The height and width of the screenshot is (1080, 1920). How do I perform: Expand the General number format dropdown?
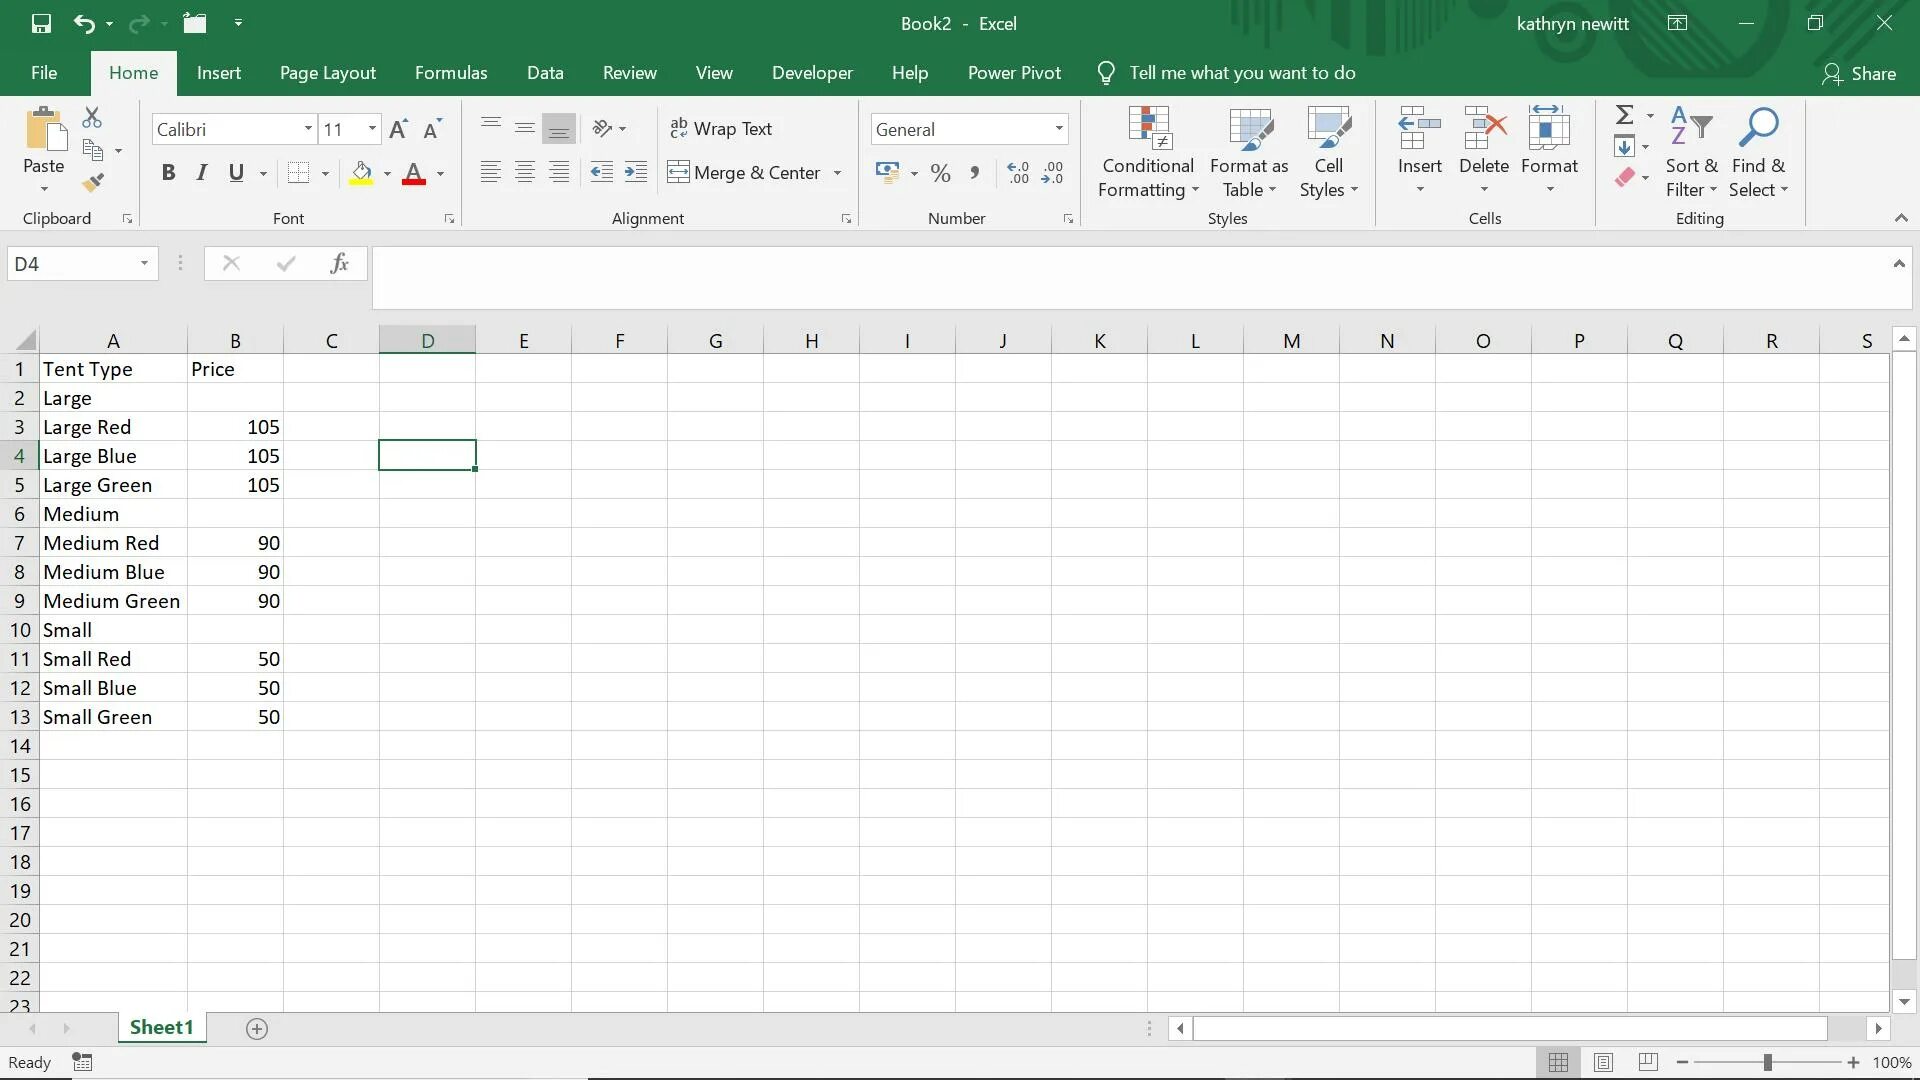tap(1058, 129)
